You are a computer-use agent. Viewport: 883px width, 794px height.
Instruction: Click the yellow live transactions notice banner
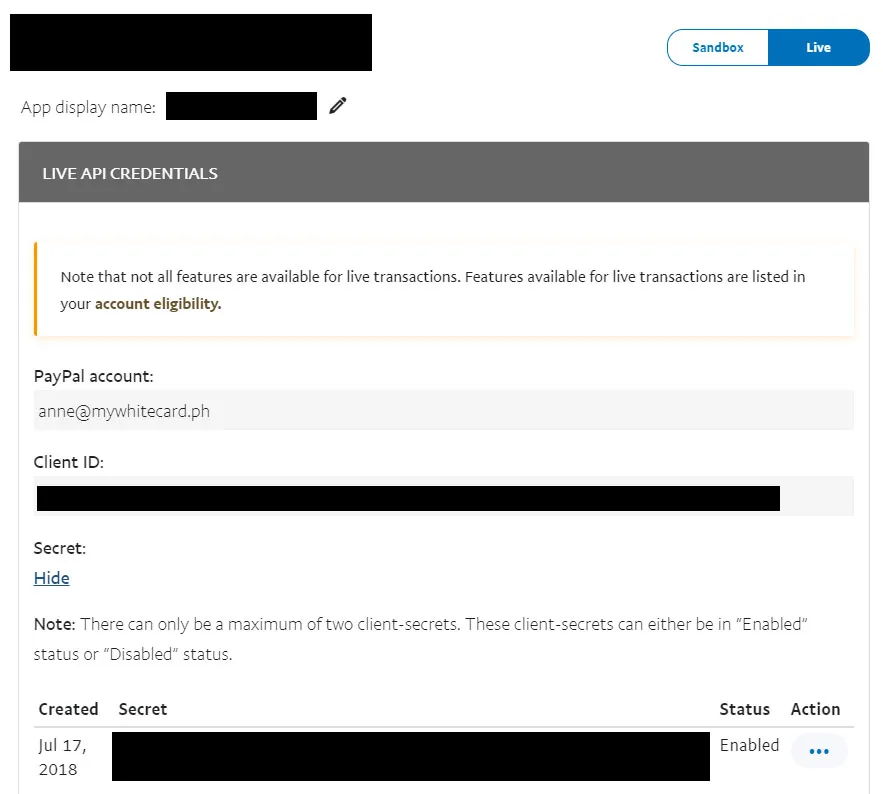[x=445, y=289]
